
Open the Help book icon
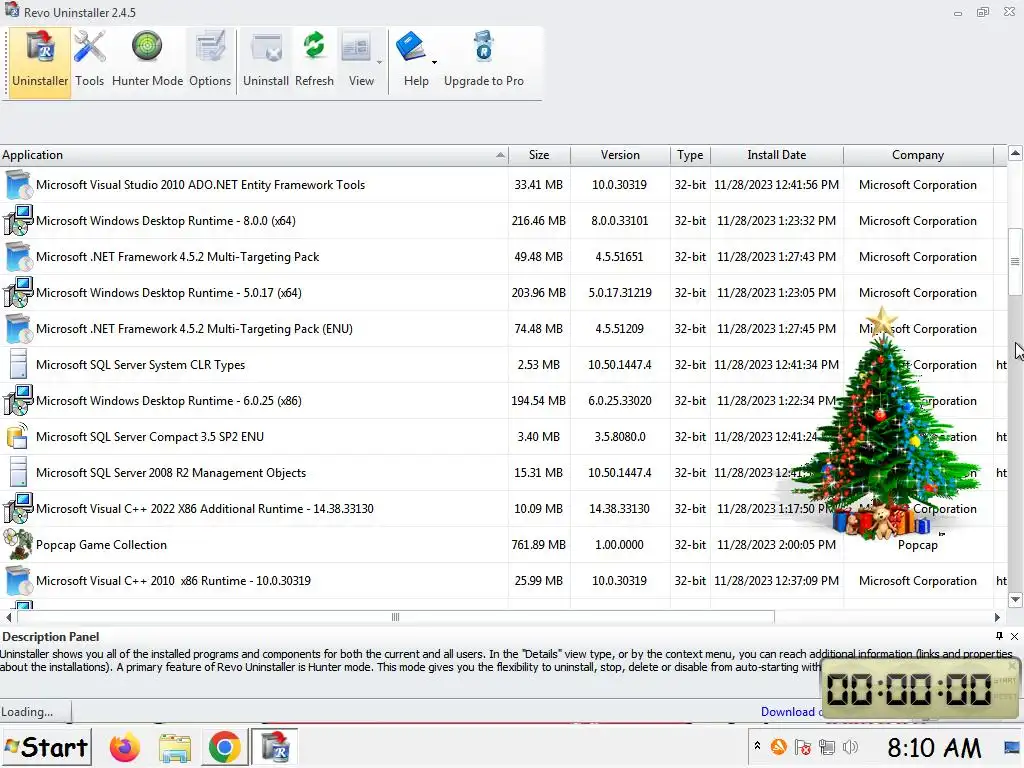click(x=413, y=49)
